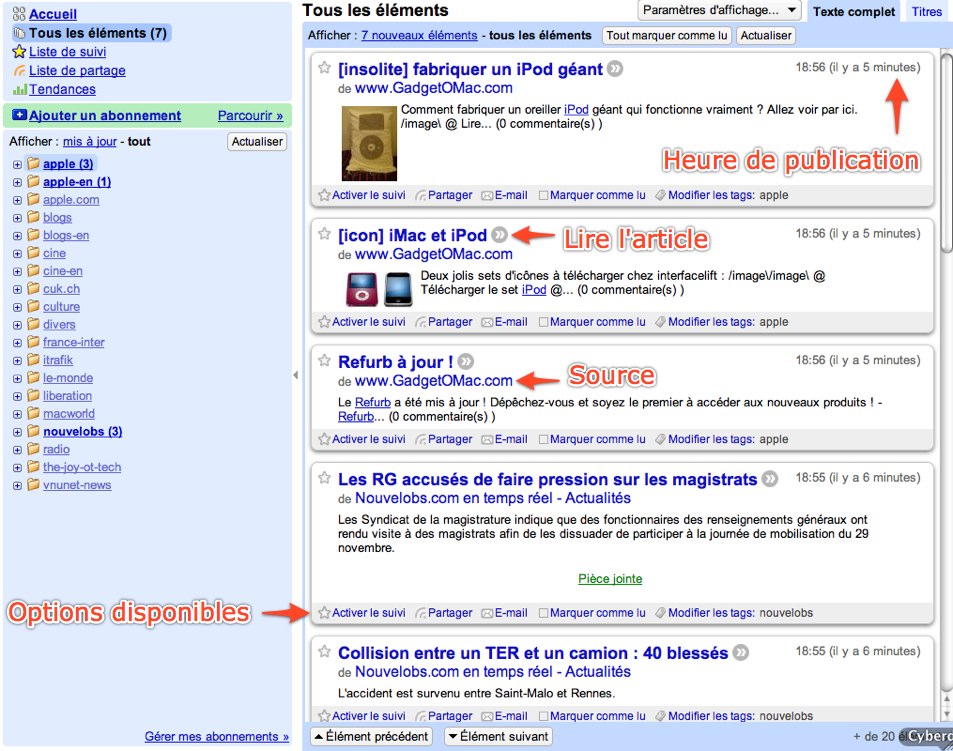Viewport: 953px width, 751px height.
Task: Show 7 nouveaux éléments link
Action: [419, 35]
